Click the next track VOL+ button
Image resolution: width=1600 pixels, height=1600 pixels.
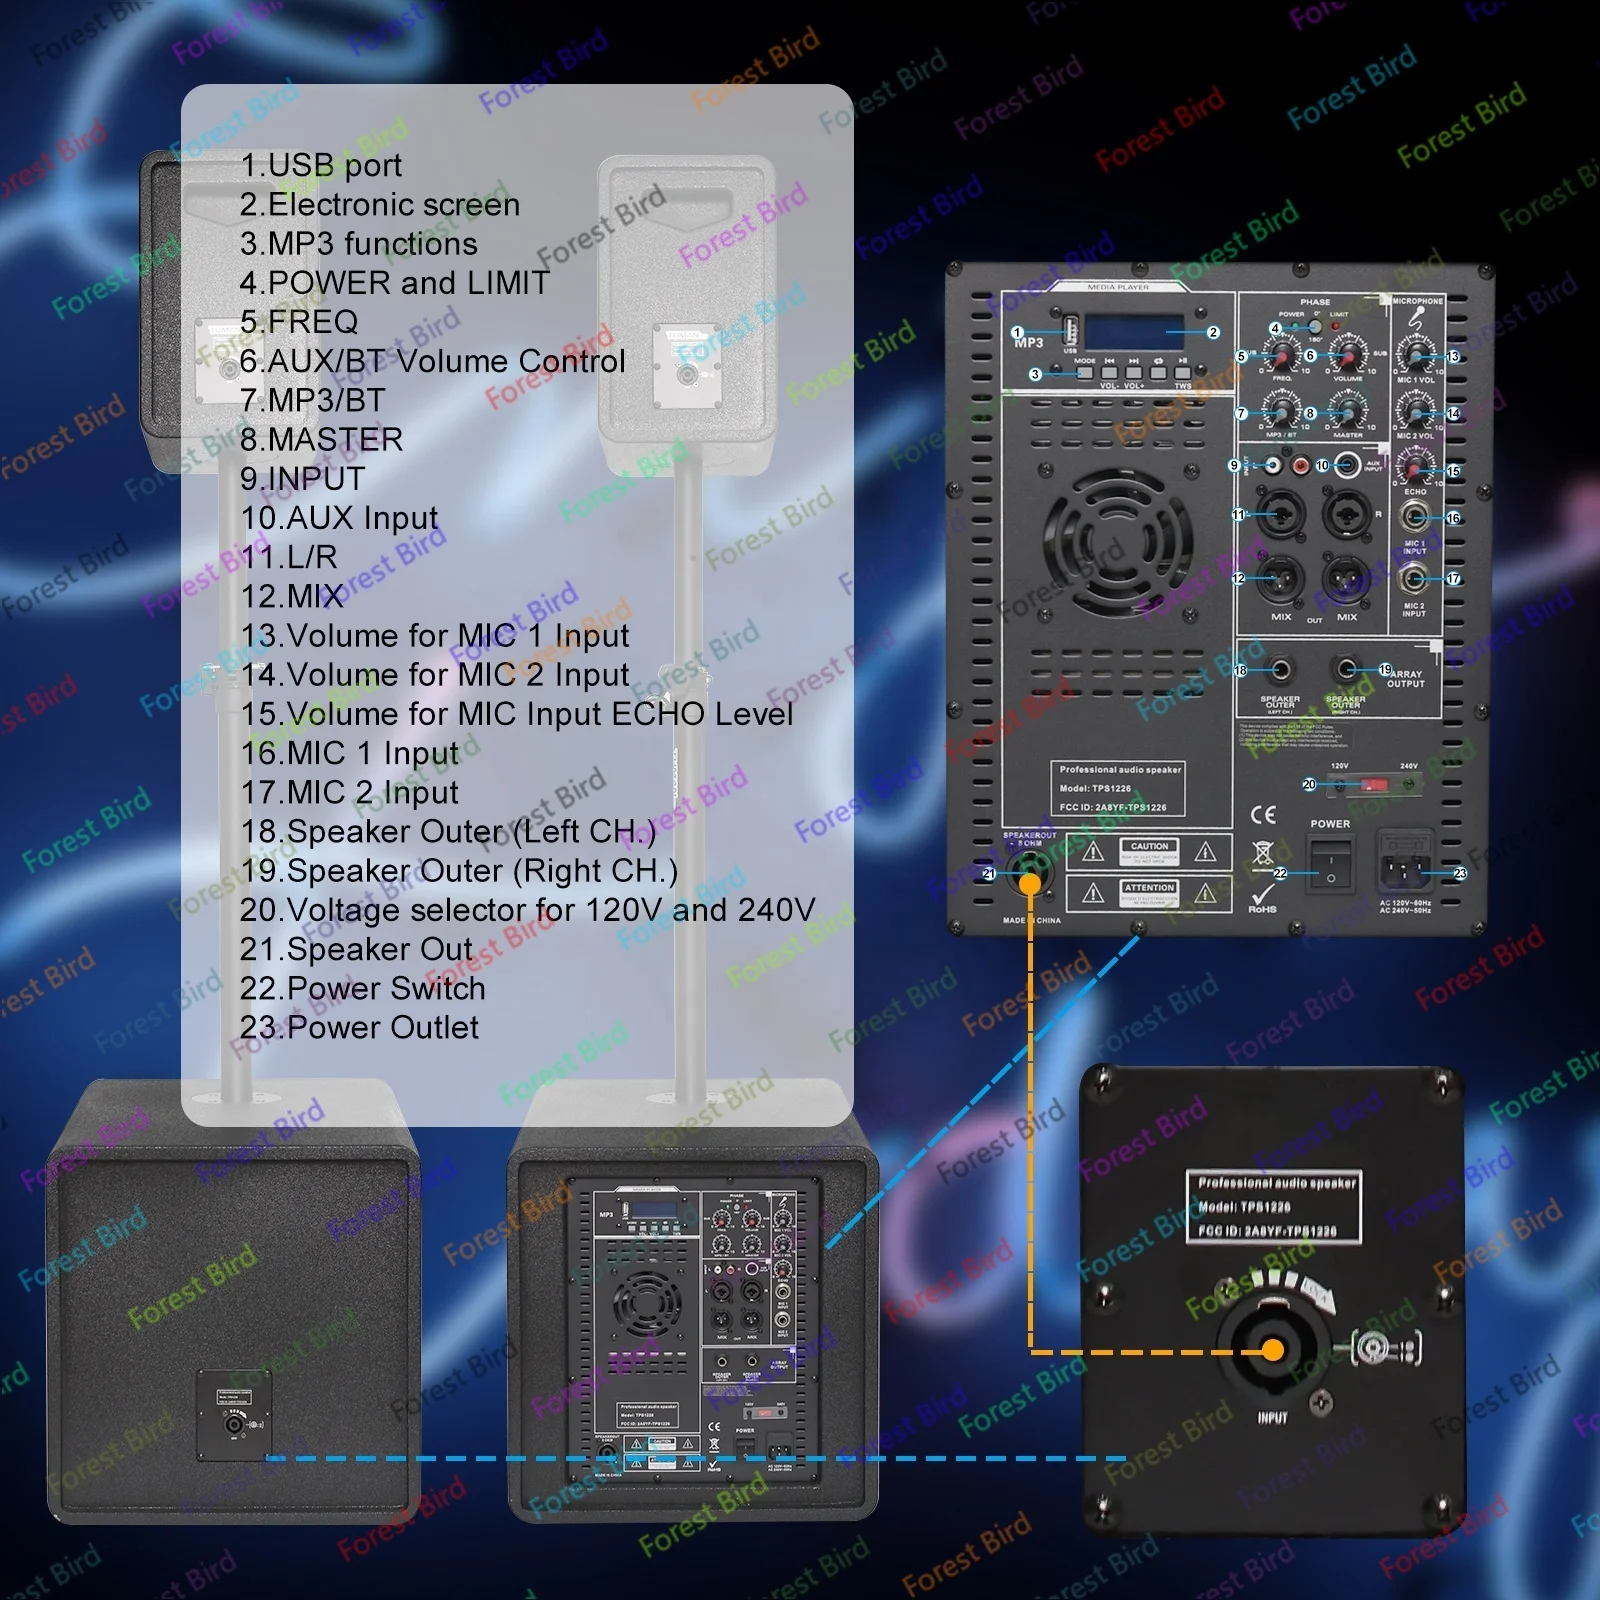pos(1134,372)
